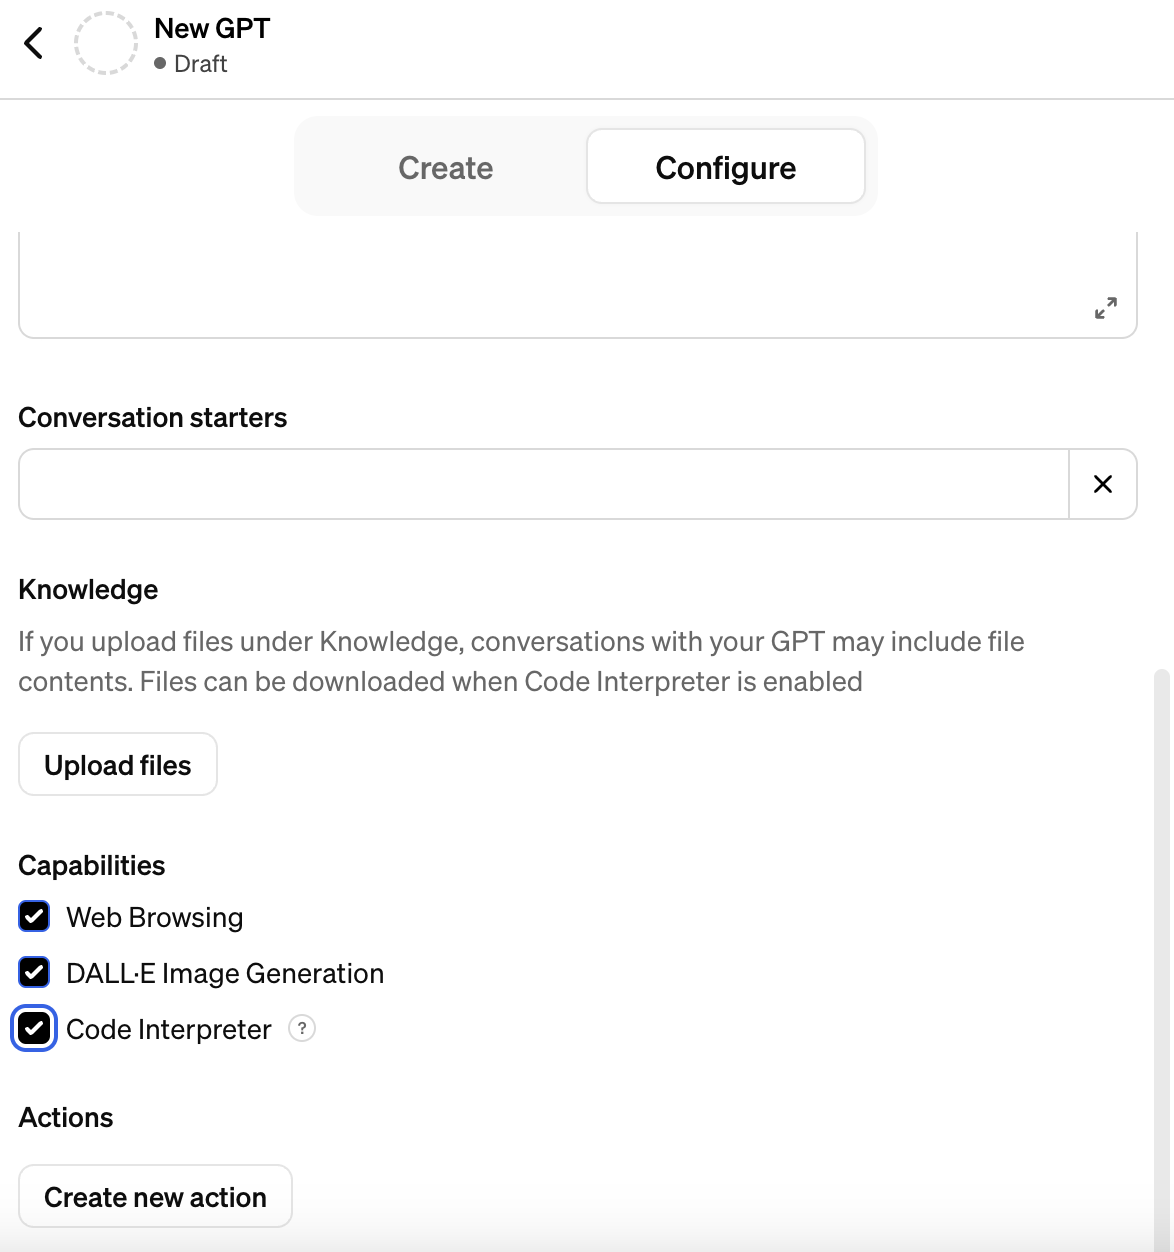
Task: Select the Configure tab
Action: 726,167
